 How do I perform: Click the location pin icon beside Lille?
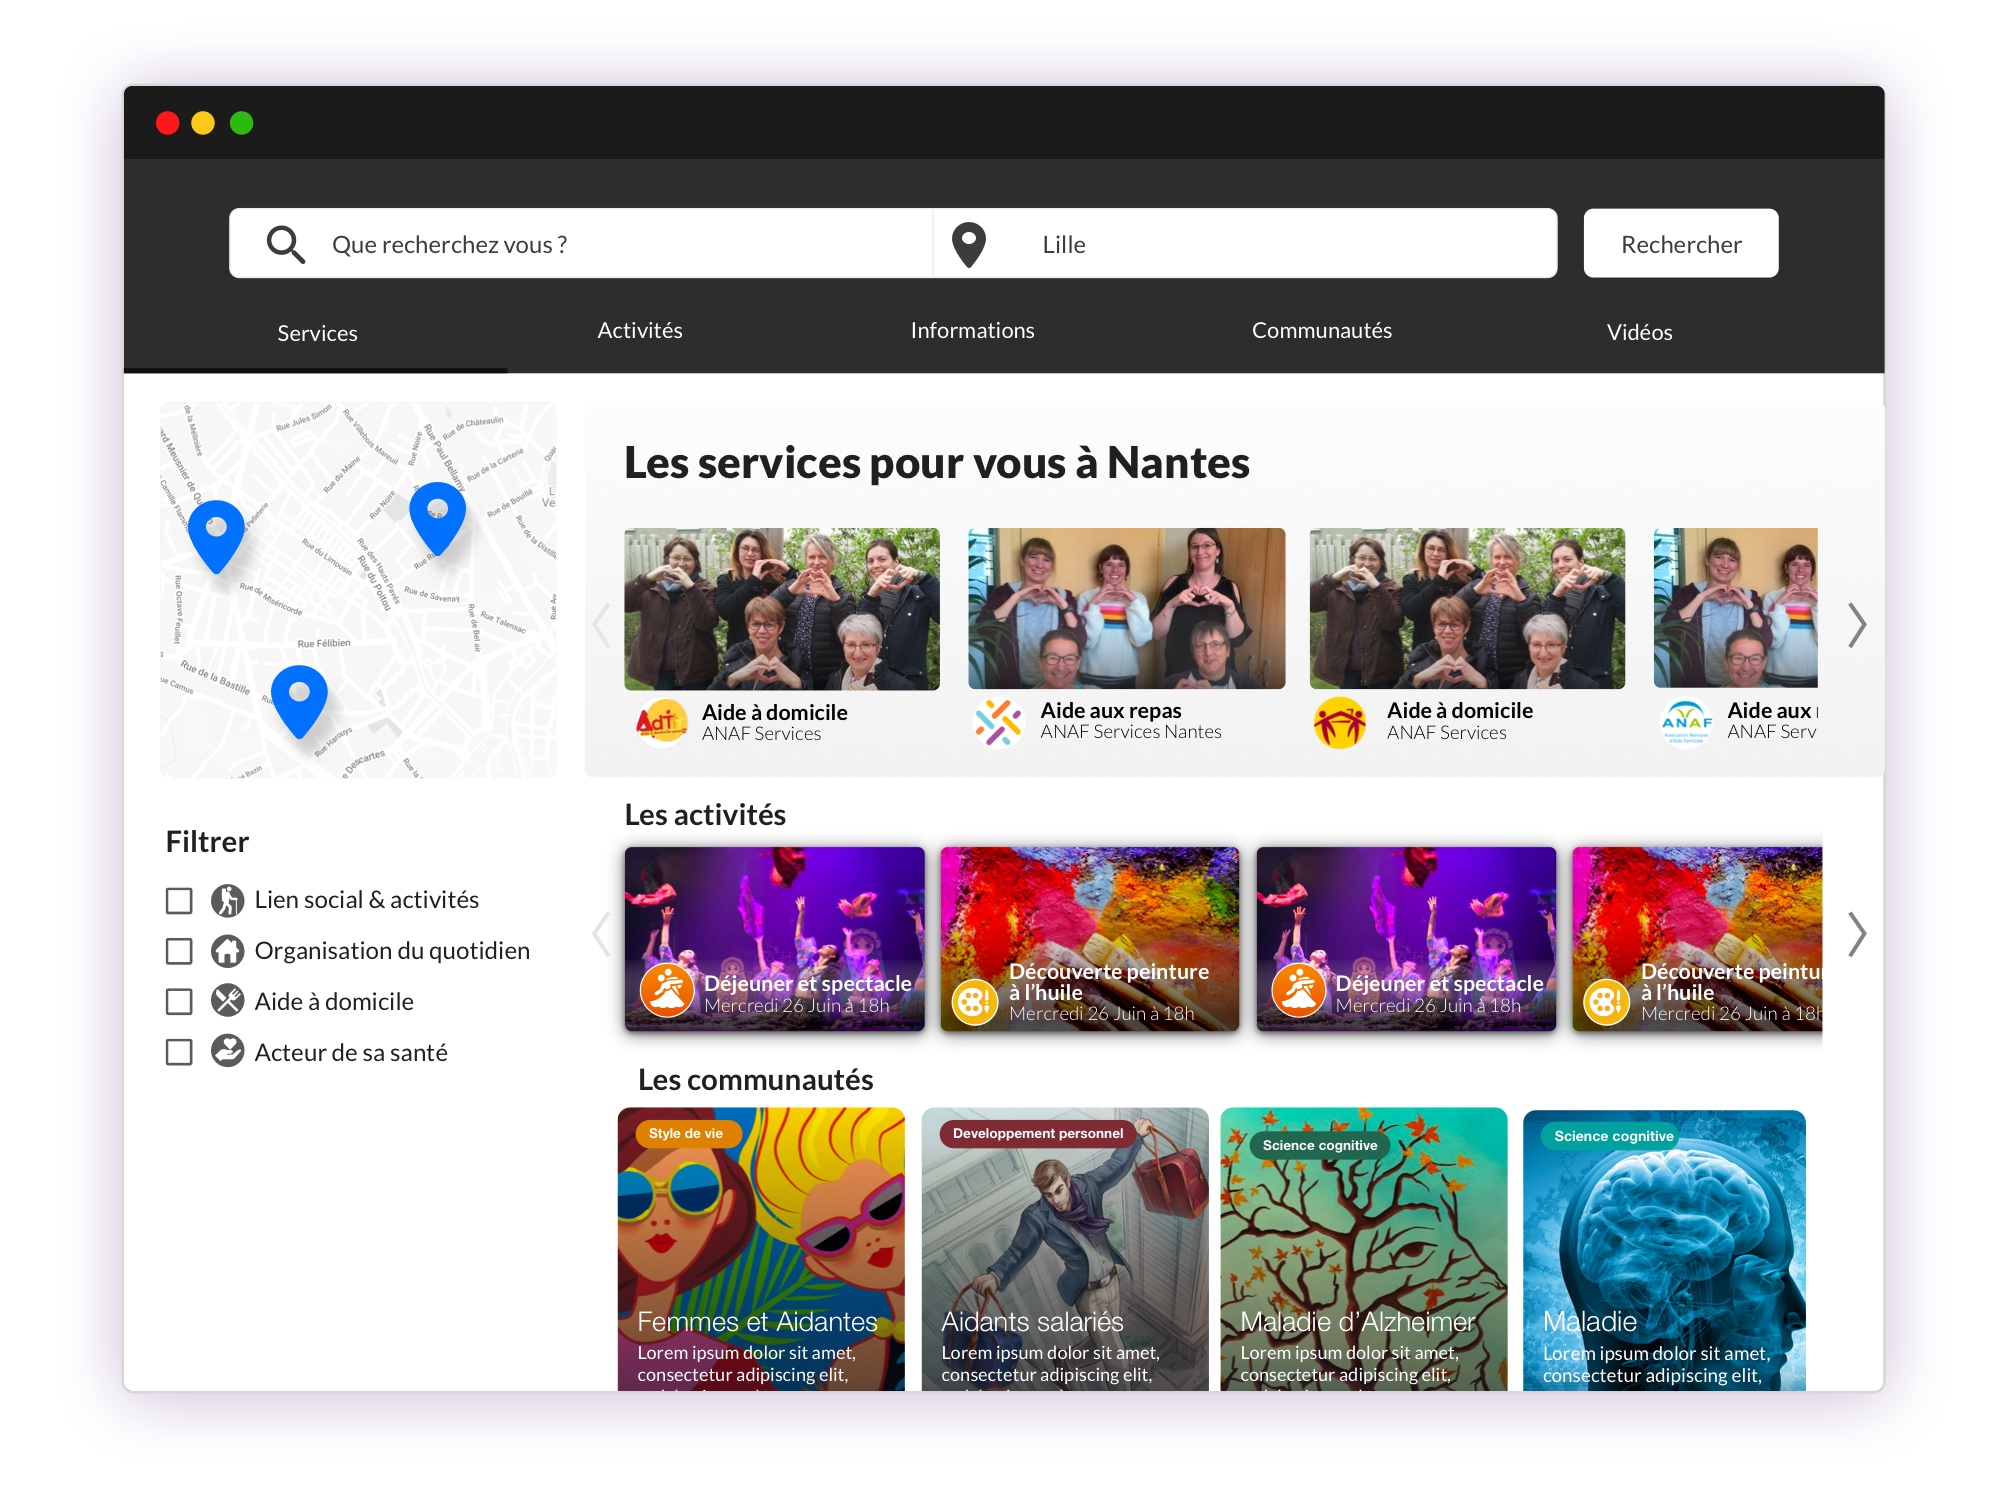pyautogui.click(x=968, y=245)
